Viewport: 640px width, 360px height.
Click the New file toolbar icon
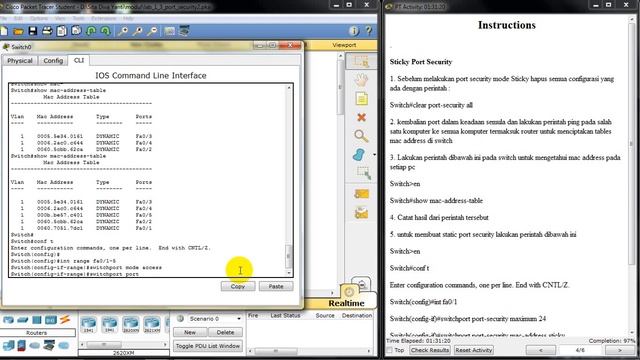point(4,31)
